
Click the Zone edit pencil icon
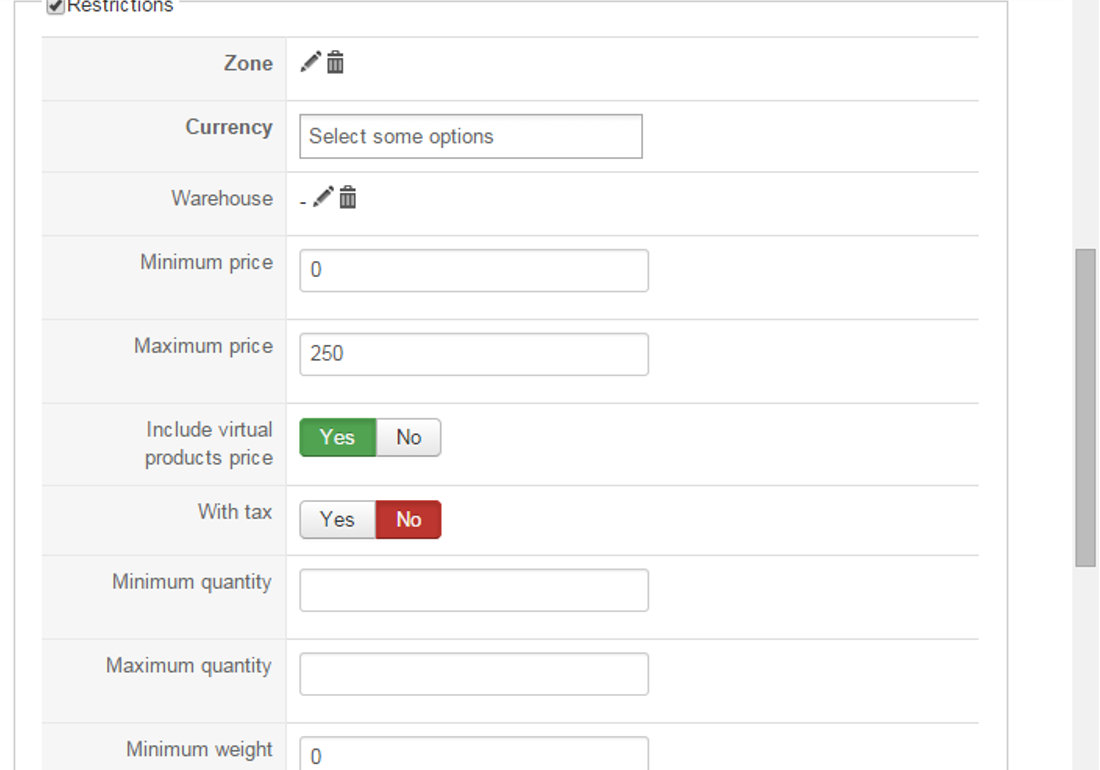[311, 63]
